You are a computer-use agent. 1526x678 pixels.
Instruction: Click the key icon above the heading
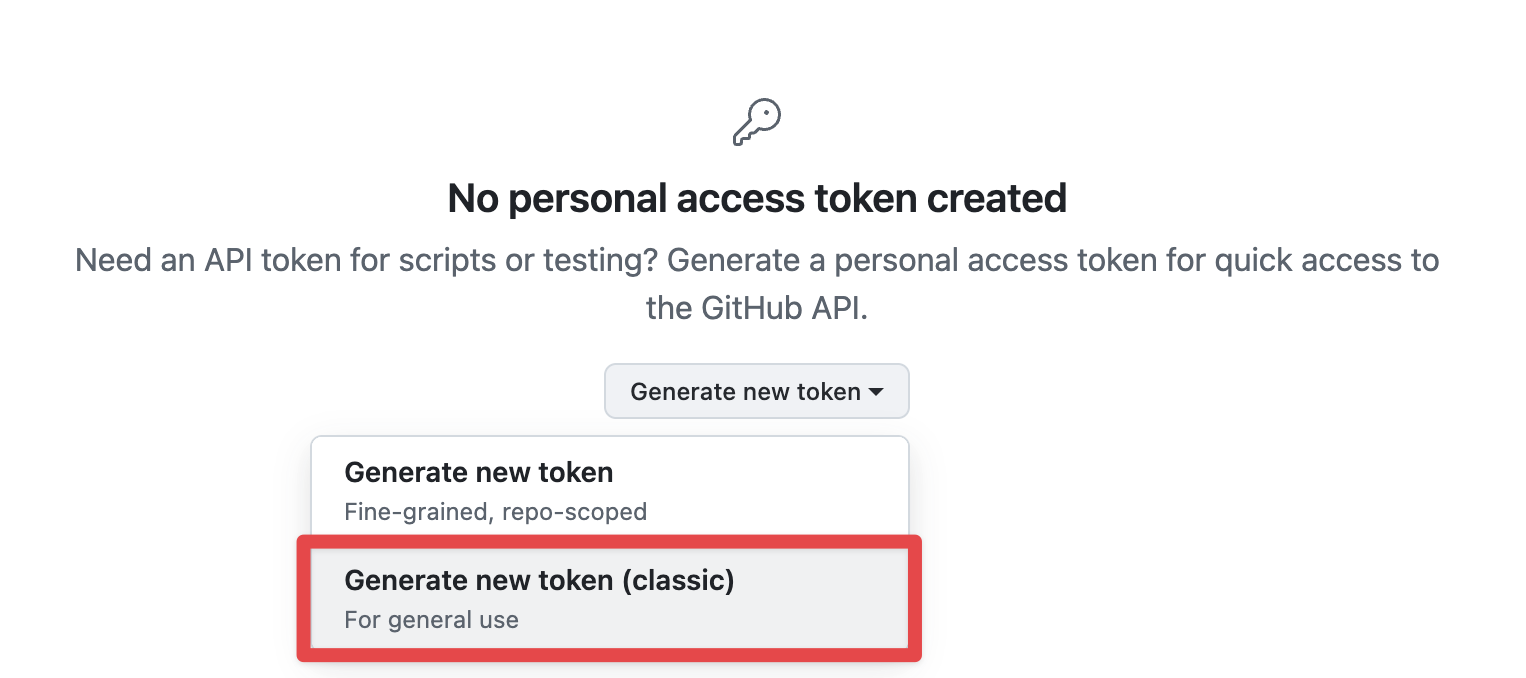757,122
